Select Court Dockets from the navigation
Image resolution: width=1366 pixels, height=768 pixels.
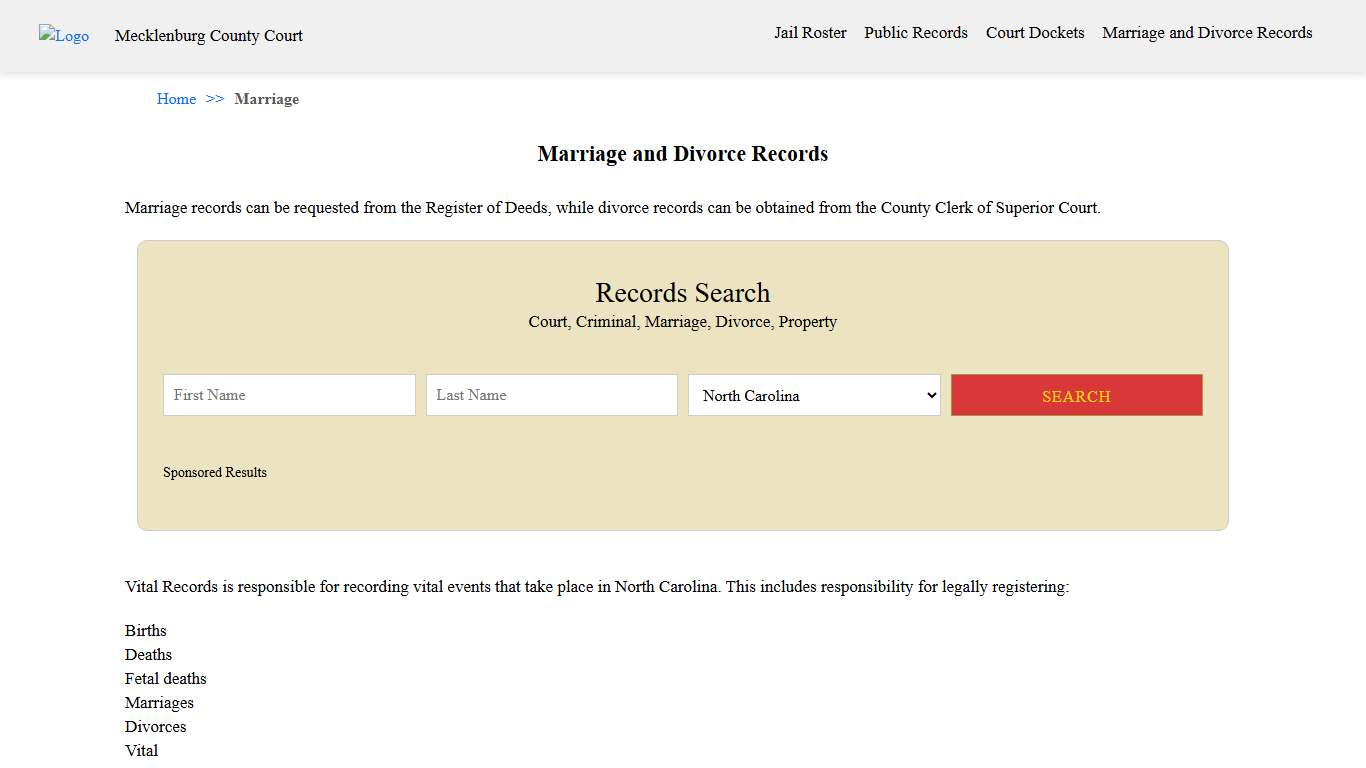(1035, 33)
